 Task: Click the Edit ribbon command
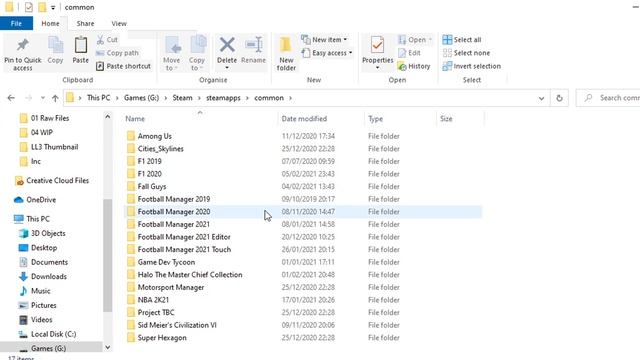[x=409, y=53]
